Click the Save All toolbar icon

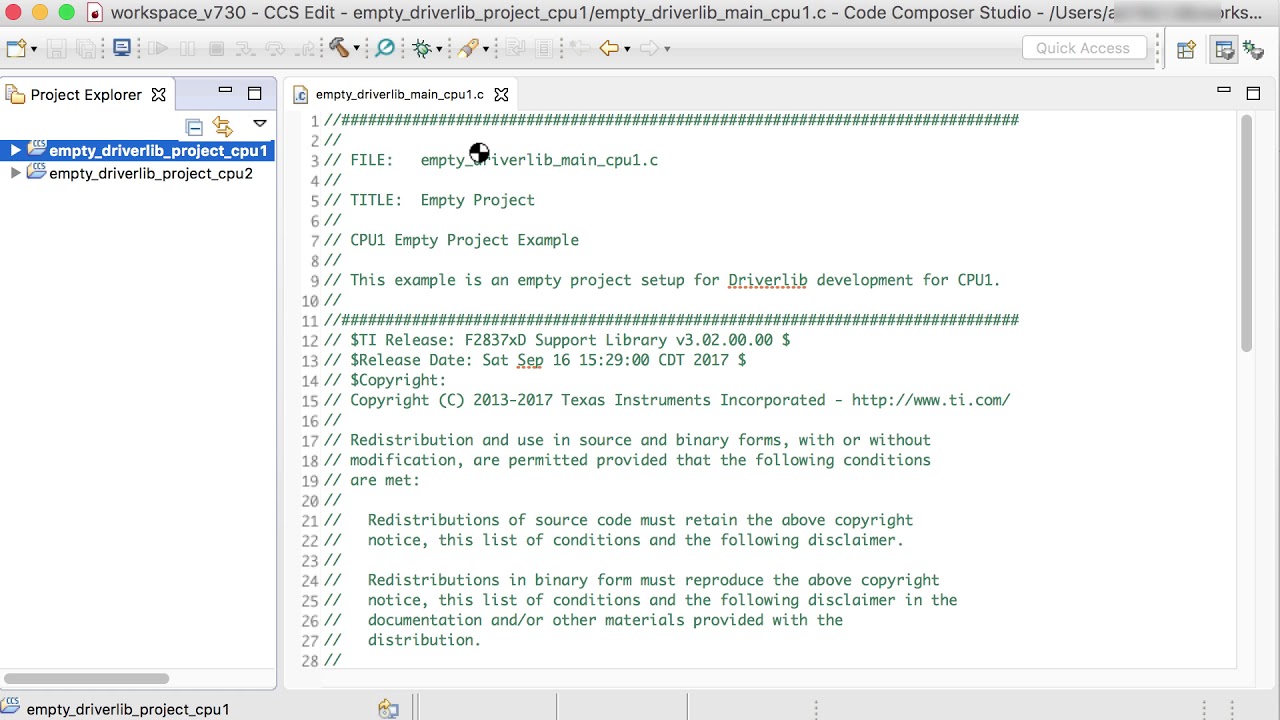click(86, 48)
